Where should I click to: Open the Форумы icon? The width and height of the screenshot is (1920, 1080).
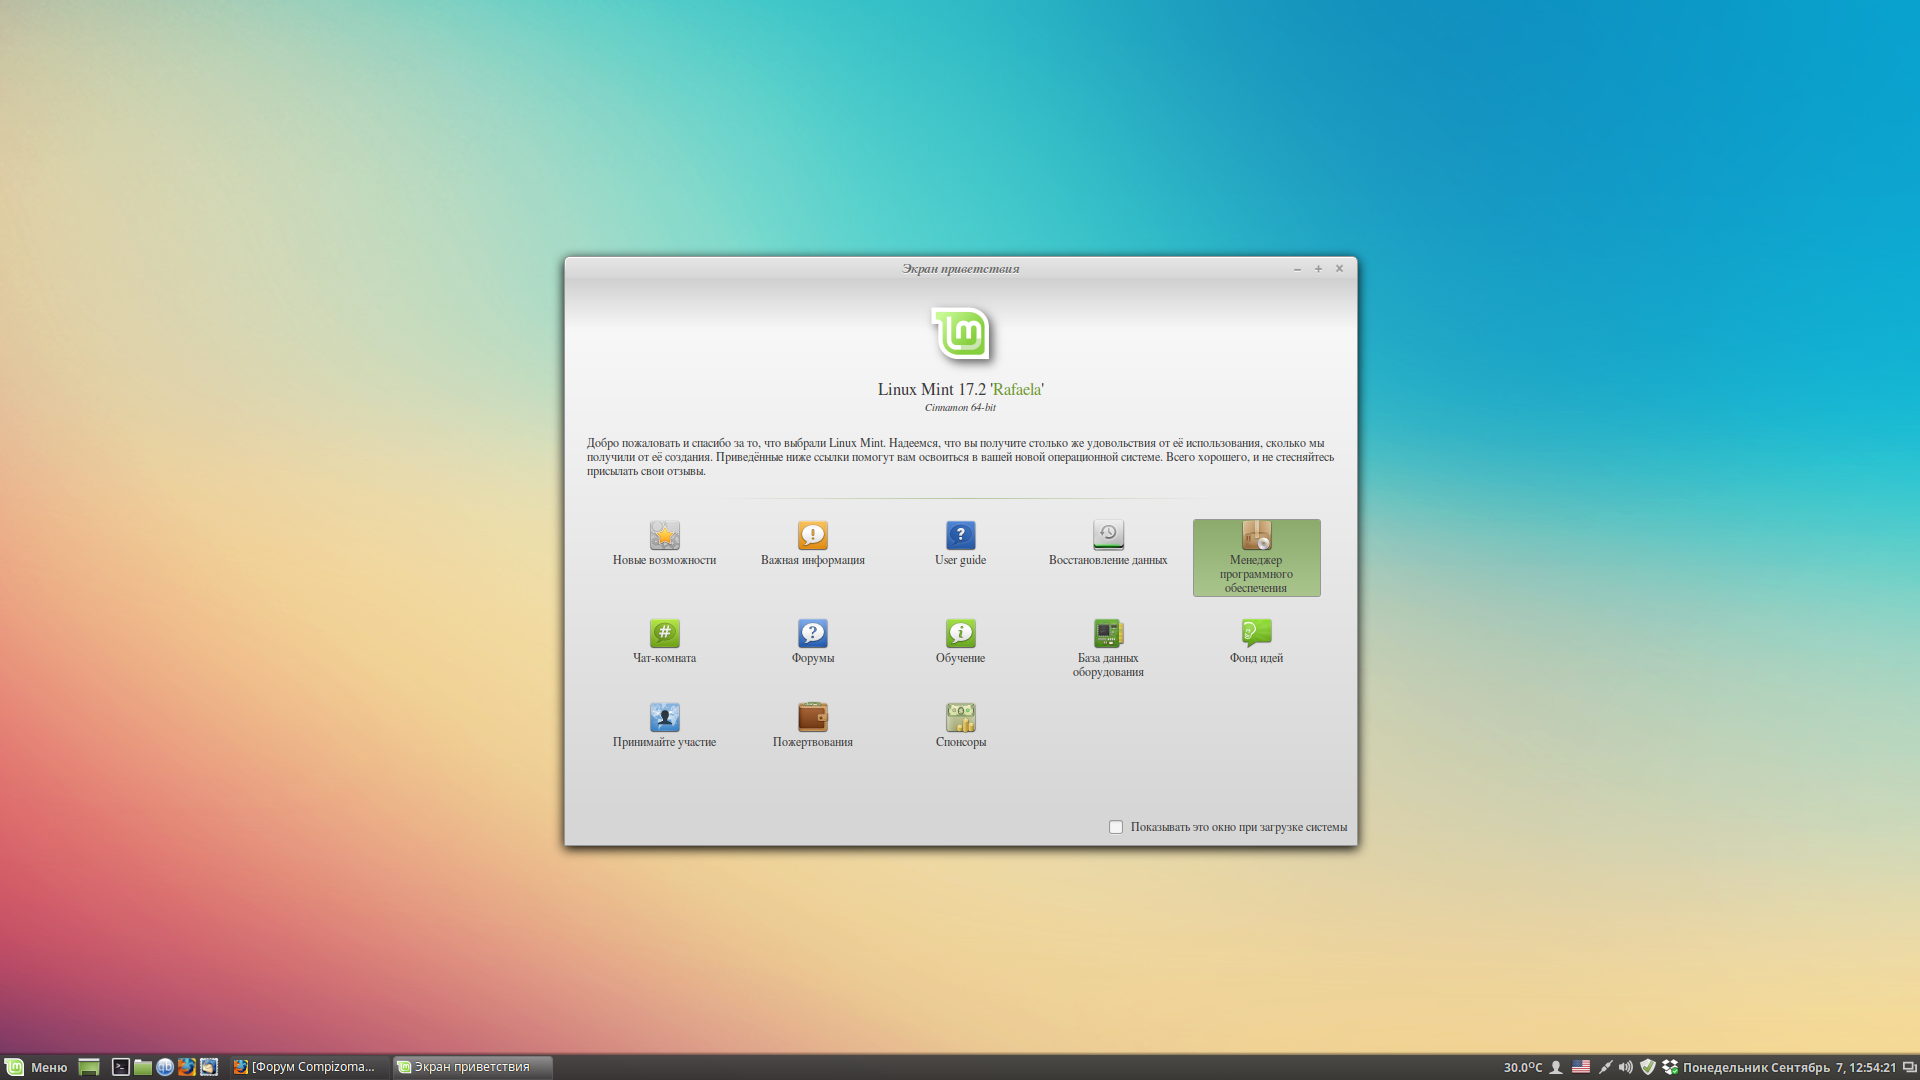coord(812,633)
